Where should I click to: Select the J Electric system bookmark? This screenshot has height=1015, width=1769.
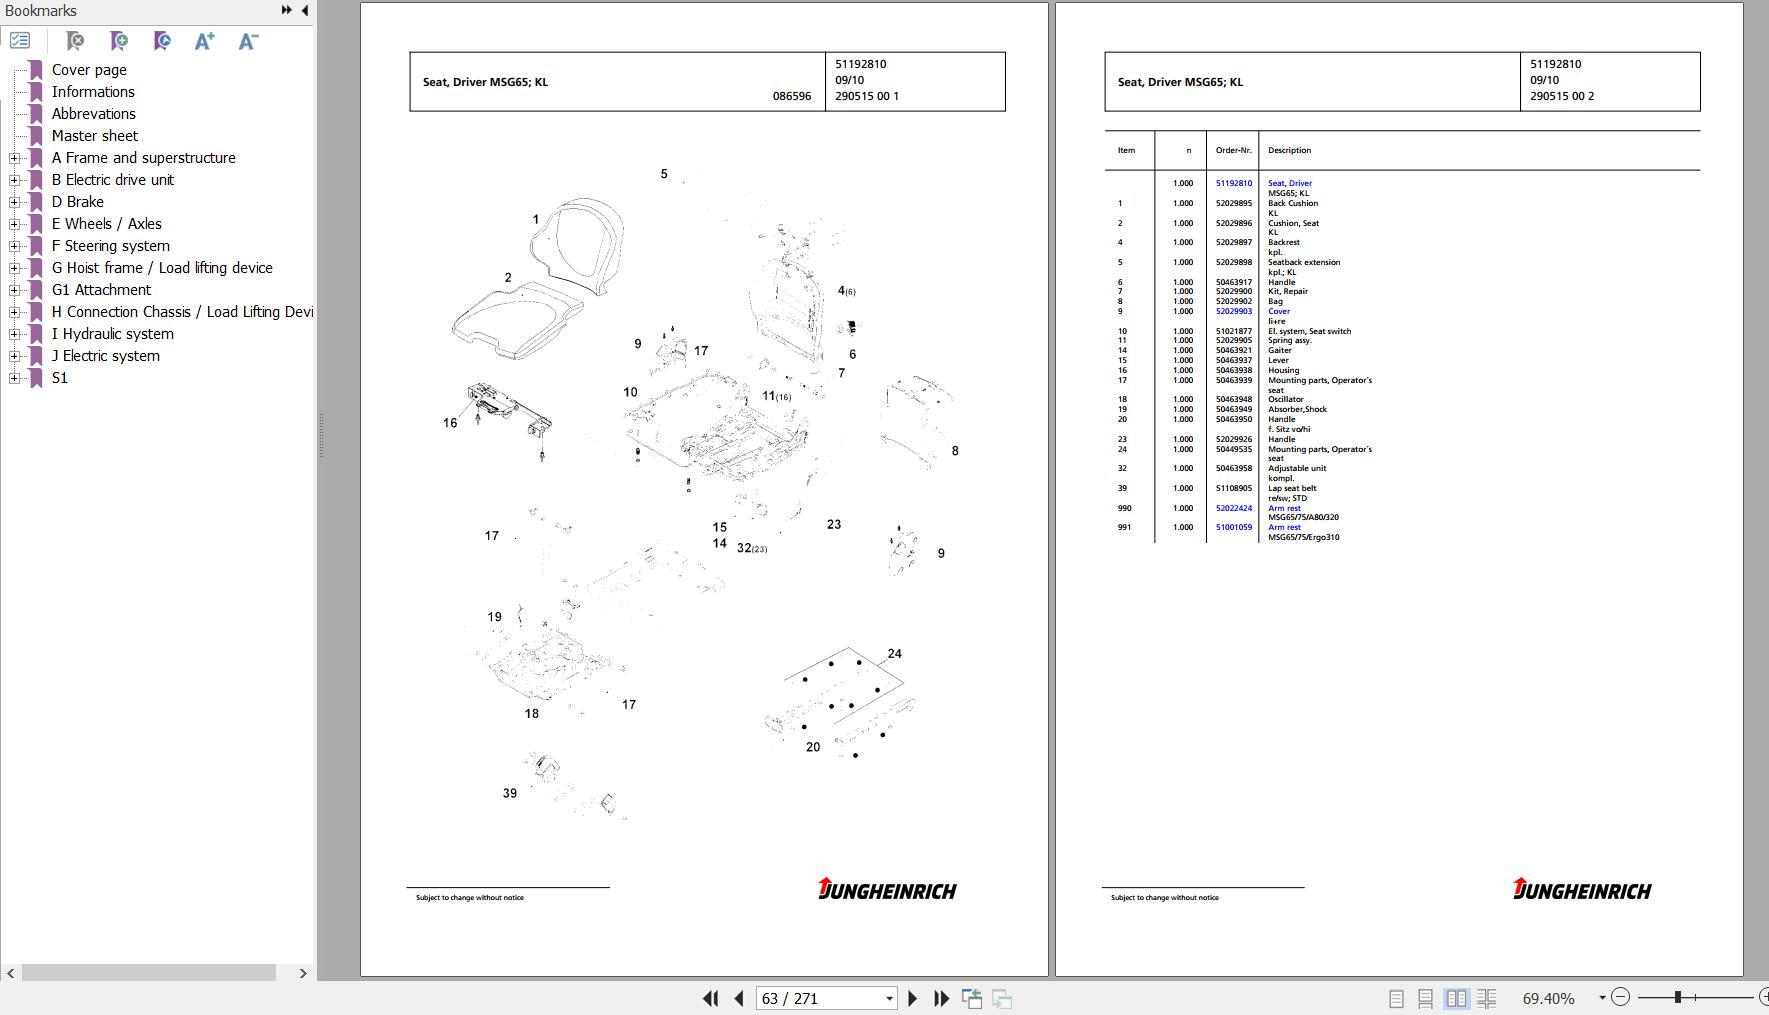pos(106,356)
